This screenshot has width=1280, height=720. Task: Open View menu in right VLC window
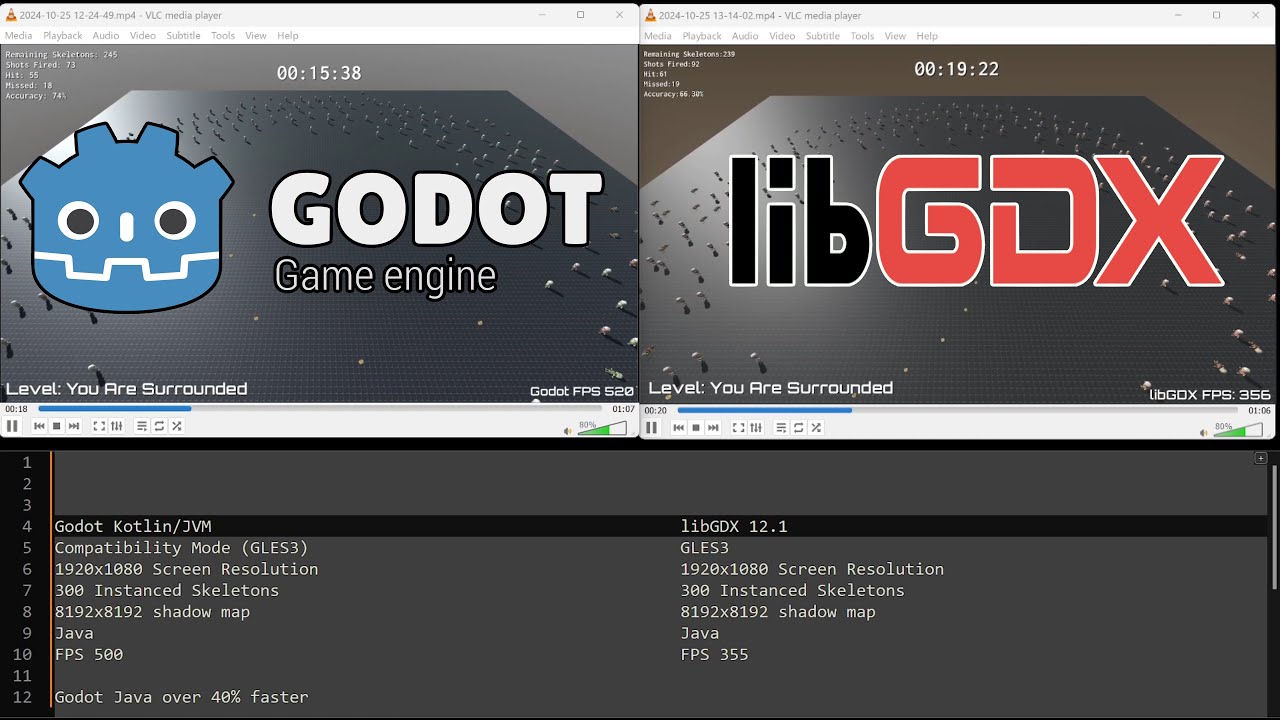coord(895,36)
